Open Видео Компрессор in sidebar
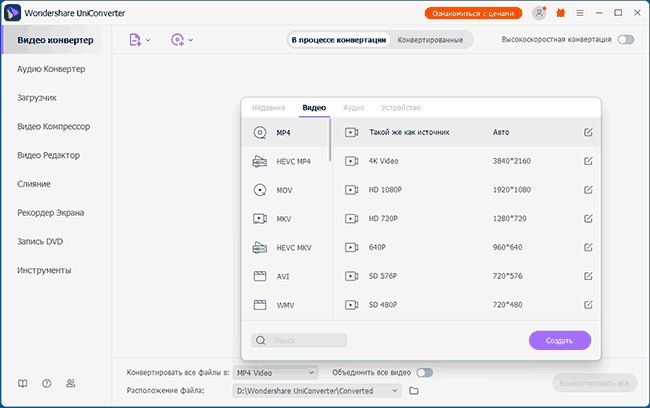The height and width of the screenshot is (408, 650). 53,126
